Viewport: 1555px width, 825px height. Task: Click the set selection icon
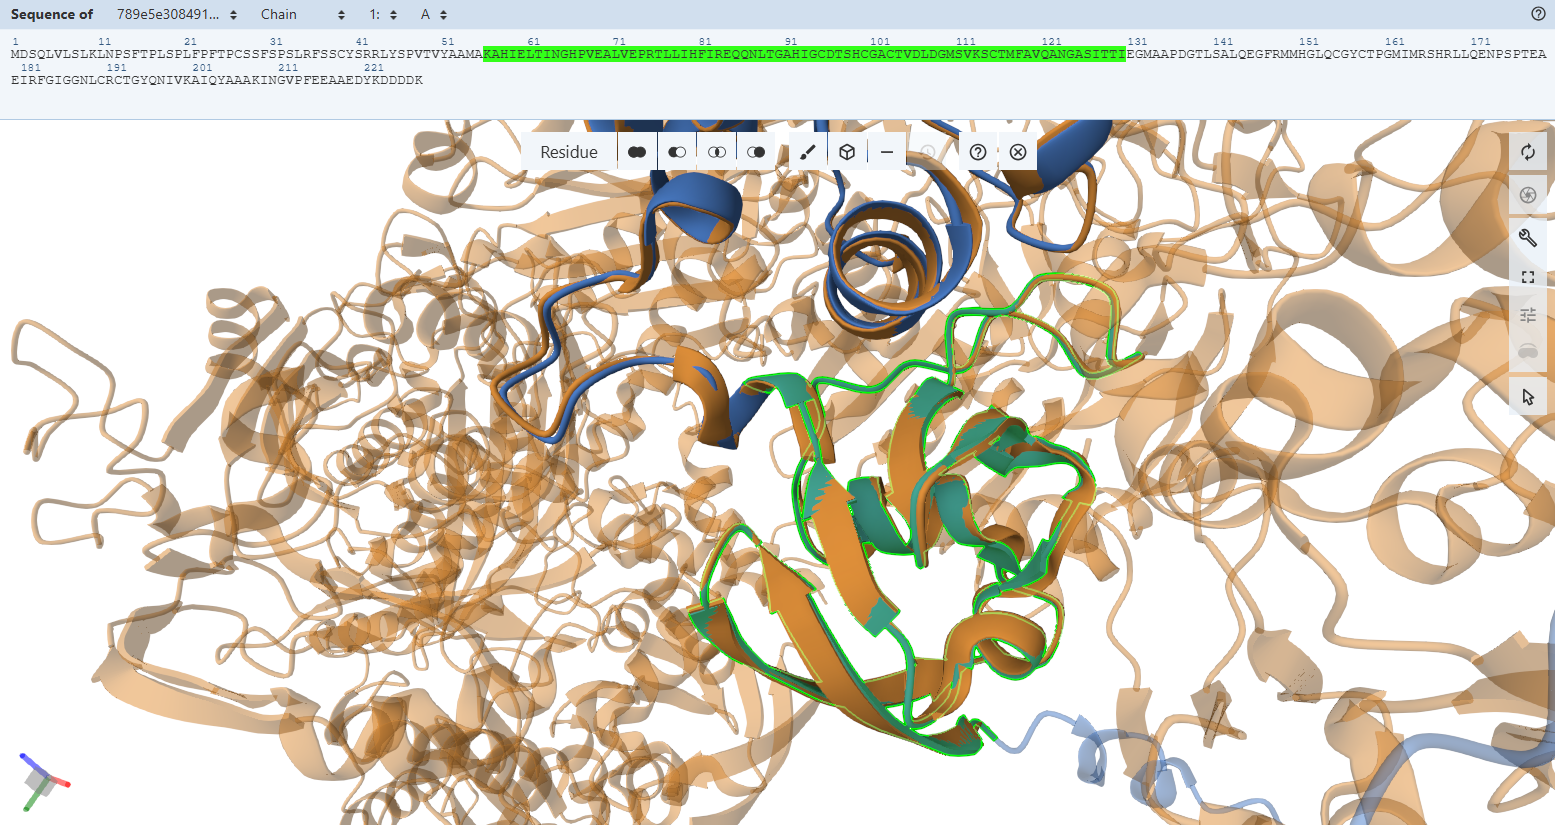pos(756,152)
